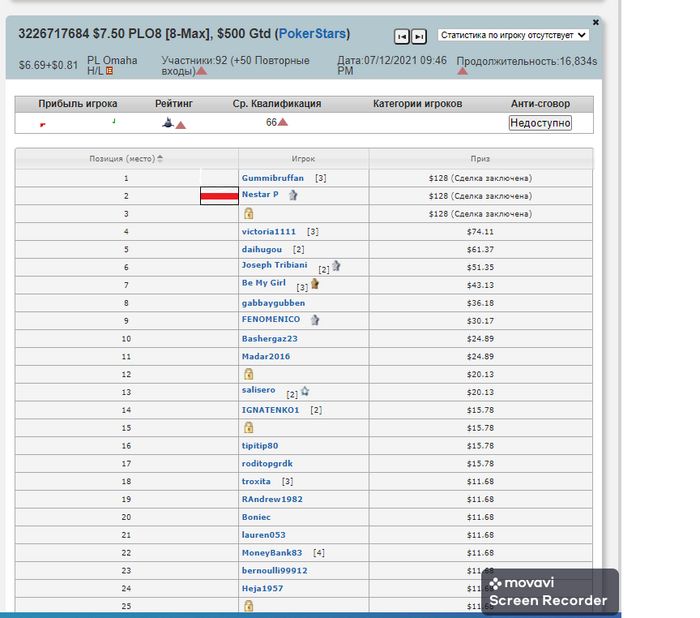Open IGNATENKO1 player profile
The image size is (700, 618).
[x=271, y=410]
